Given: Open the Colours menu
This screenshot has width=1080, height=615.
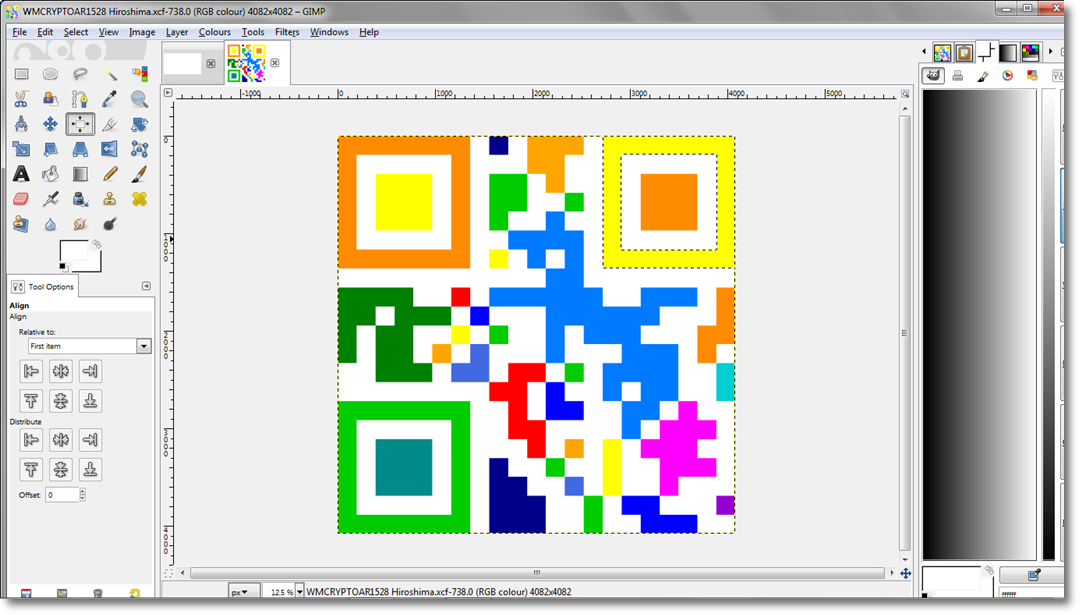Looking at the screenshot, I should pos(214,32).
